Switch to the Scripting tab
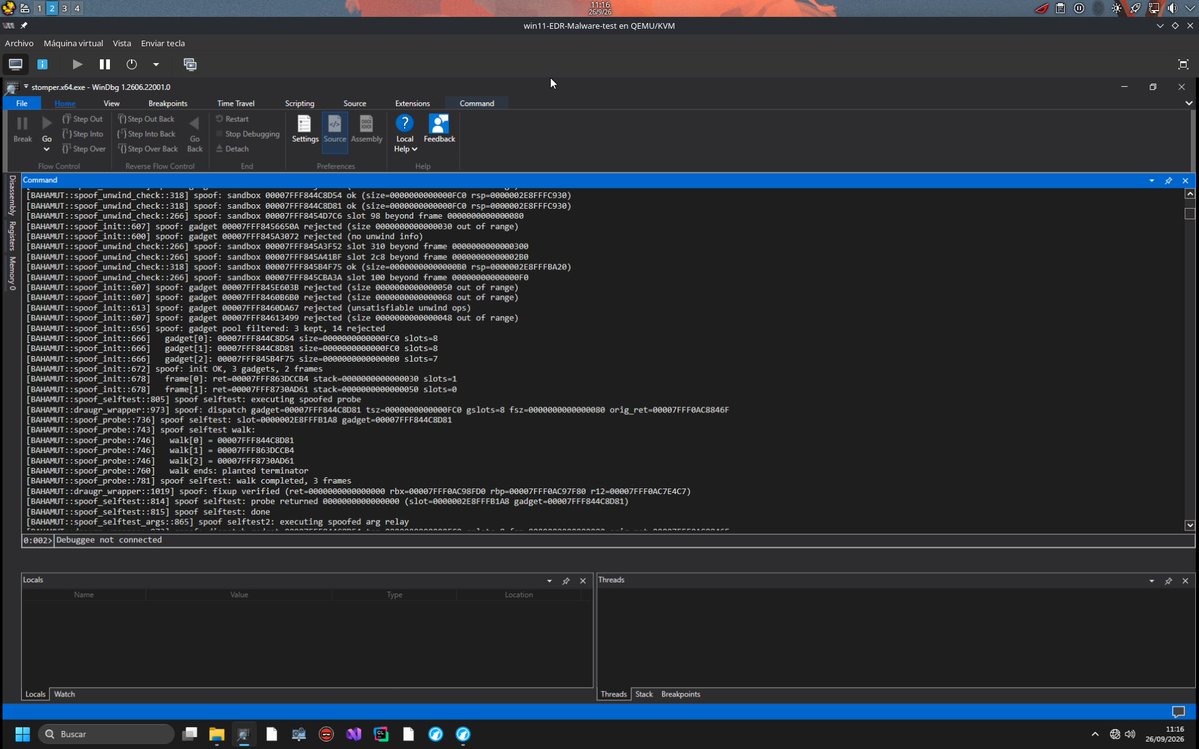Viewport: 1199px width, 749px height. pos(300,103)
